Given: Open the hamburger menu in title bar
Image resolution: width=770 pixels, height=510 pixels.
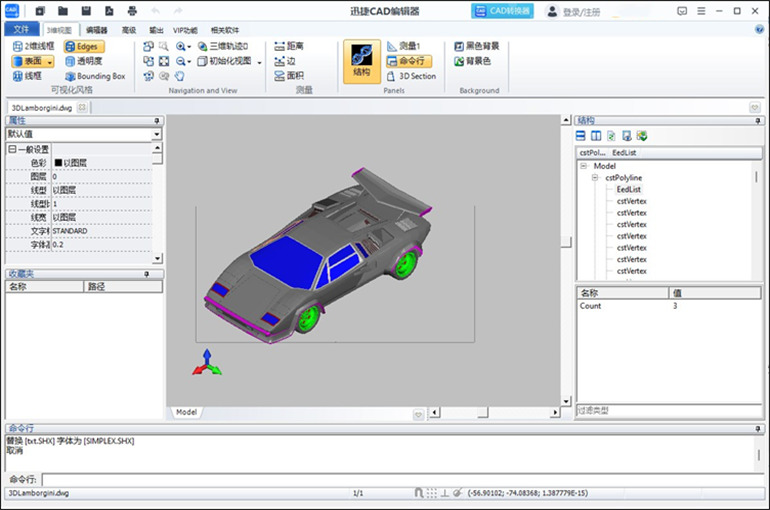Looking at the screenshot, I should tap(701, 11).
